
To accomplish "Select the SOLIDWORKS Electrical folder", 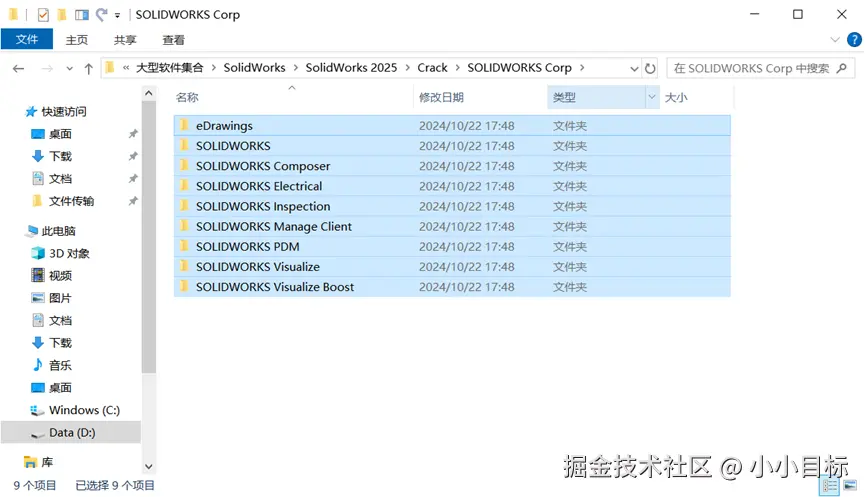I will (x=452, y=186).
